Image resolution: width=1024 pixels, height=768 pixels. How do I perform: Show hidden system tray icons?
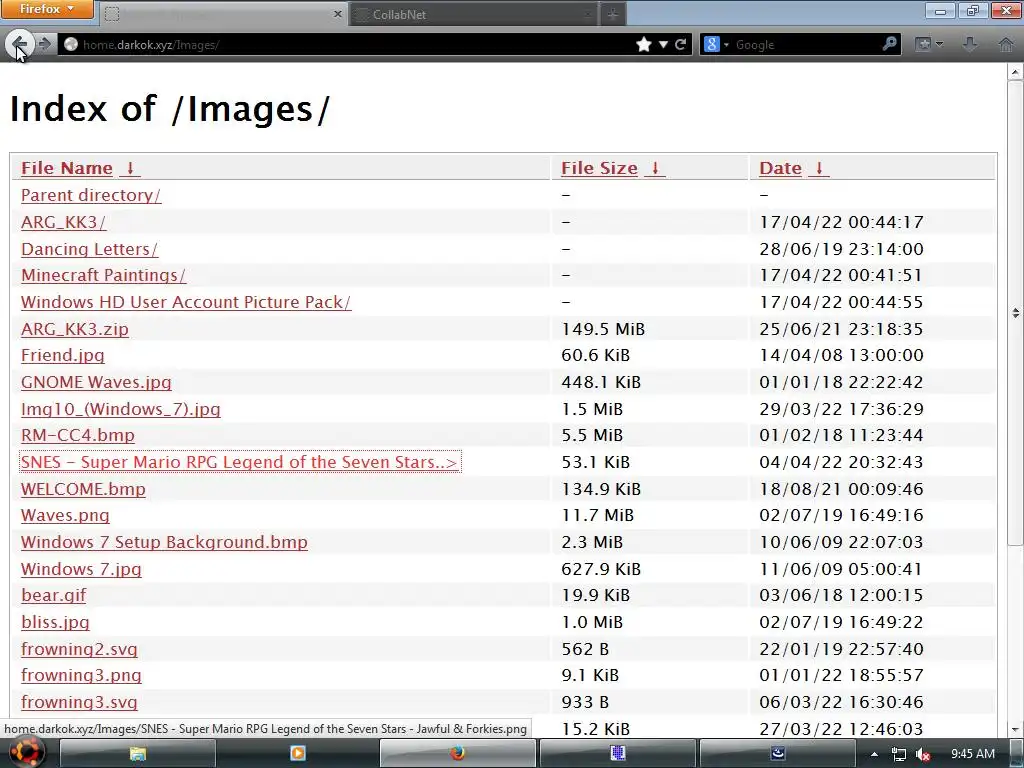click(874, 754)
